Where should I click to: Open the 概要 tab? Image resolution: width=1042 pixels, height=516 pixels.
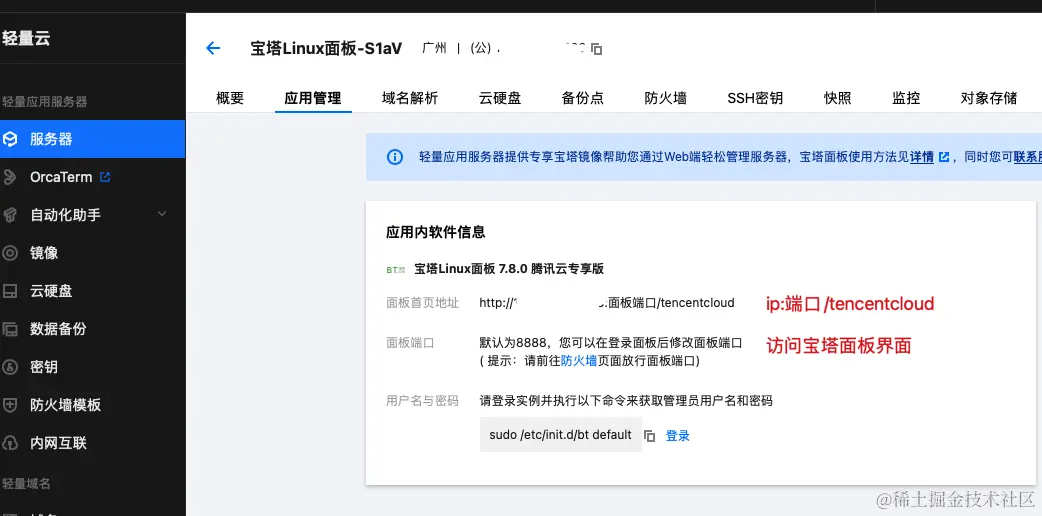(x=230, y=98)
